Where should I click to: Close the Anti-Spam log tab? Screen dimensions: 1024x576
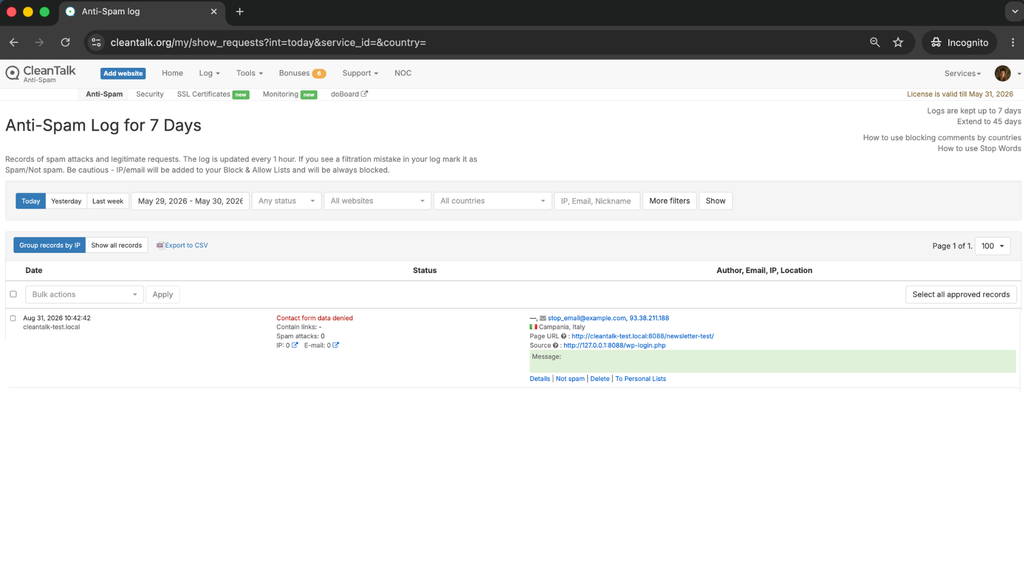click(x=214, y=12)
